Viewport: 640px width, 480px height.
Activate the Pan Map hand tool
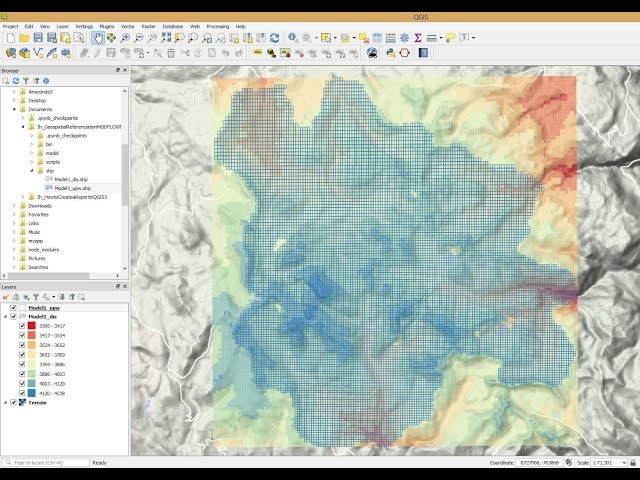98,38
